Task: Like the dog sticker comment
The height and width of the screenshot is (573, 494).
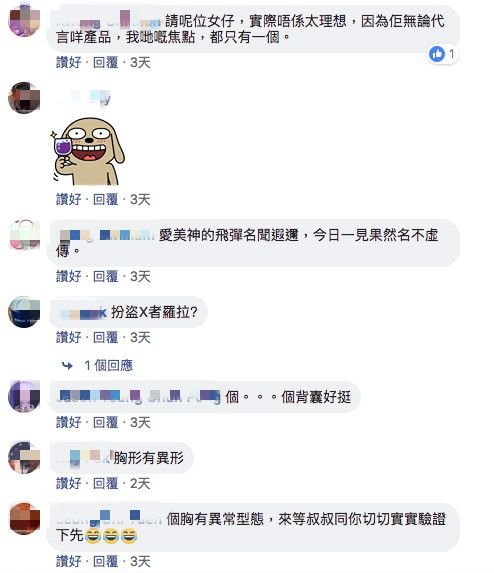Action: 68,200
